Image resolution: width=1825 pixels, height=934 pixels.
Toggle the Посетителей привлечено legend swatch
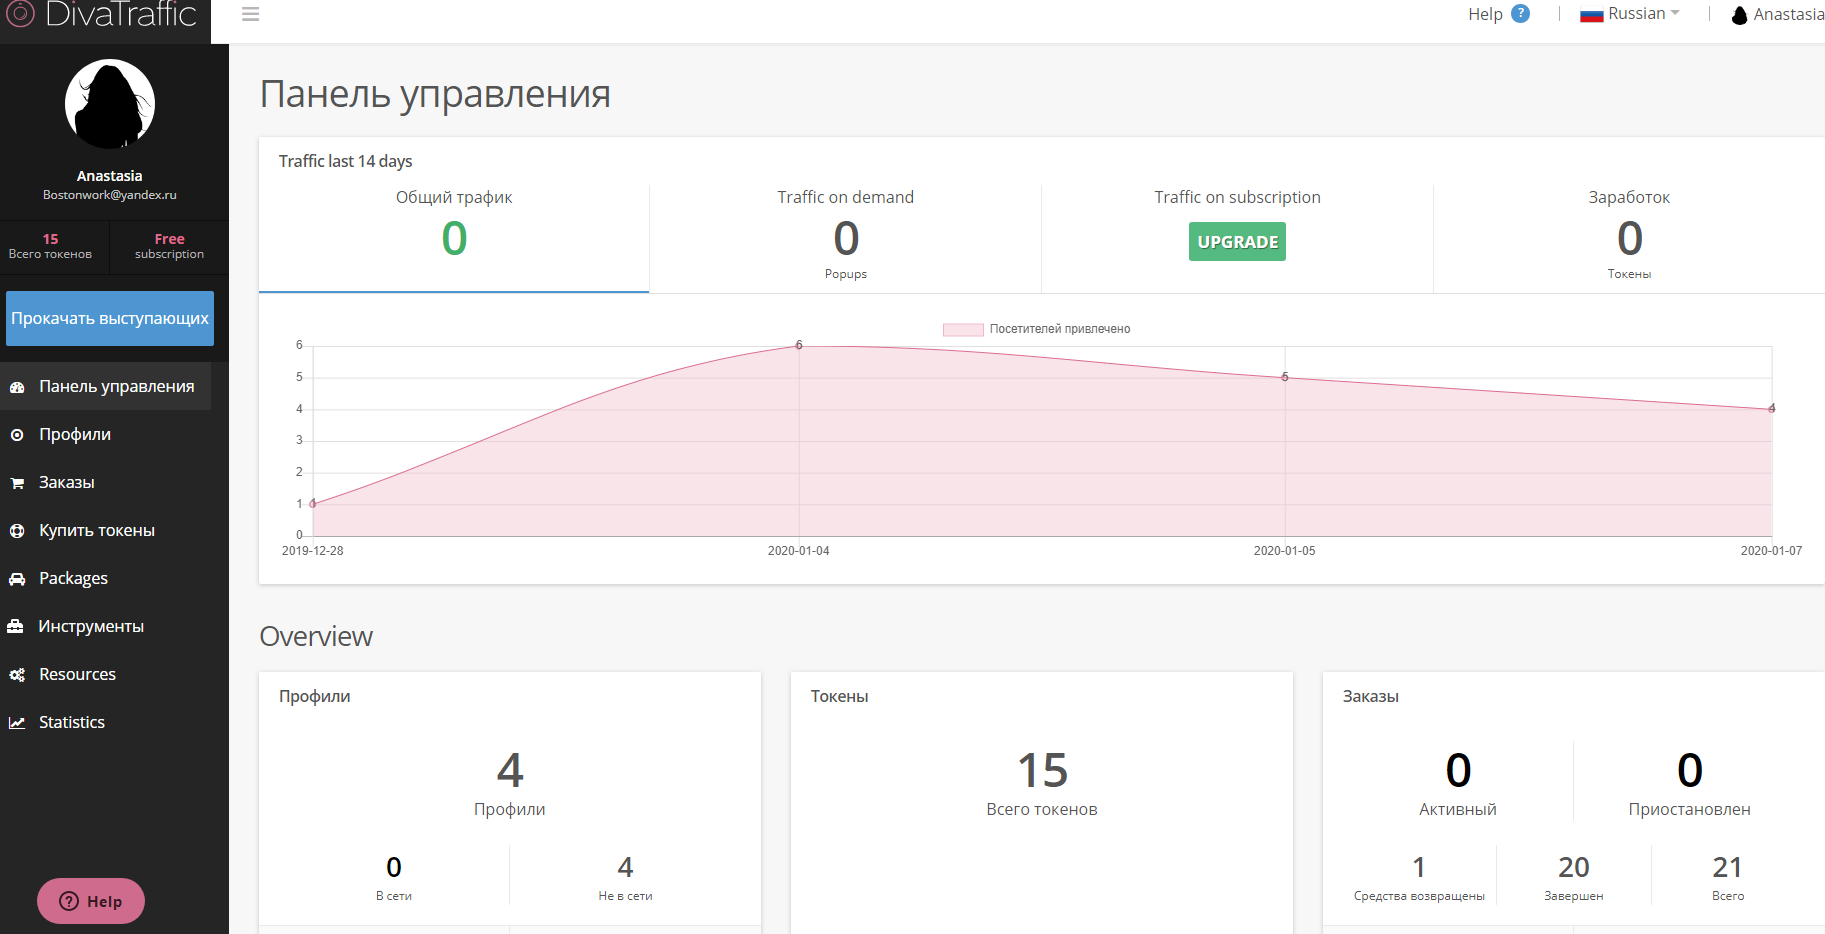[962, 329]
